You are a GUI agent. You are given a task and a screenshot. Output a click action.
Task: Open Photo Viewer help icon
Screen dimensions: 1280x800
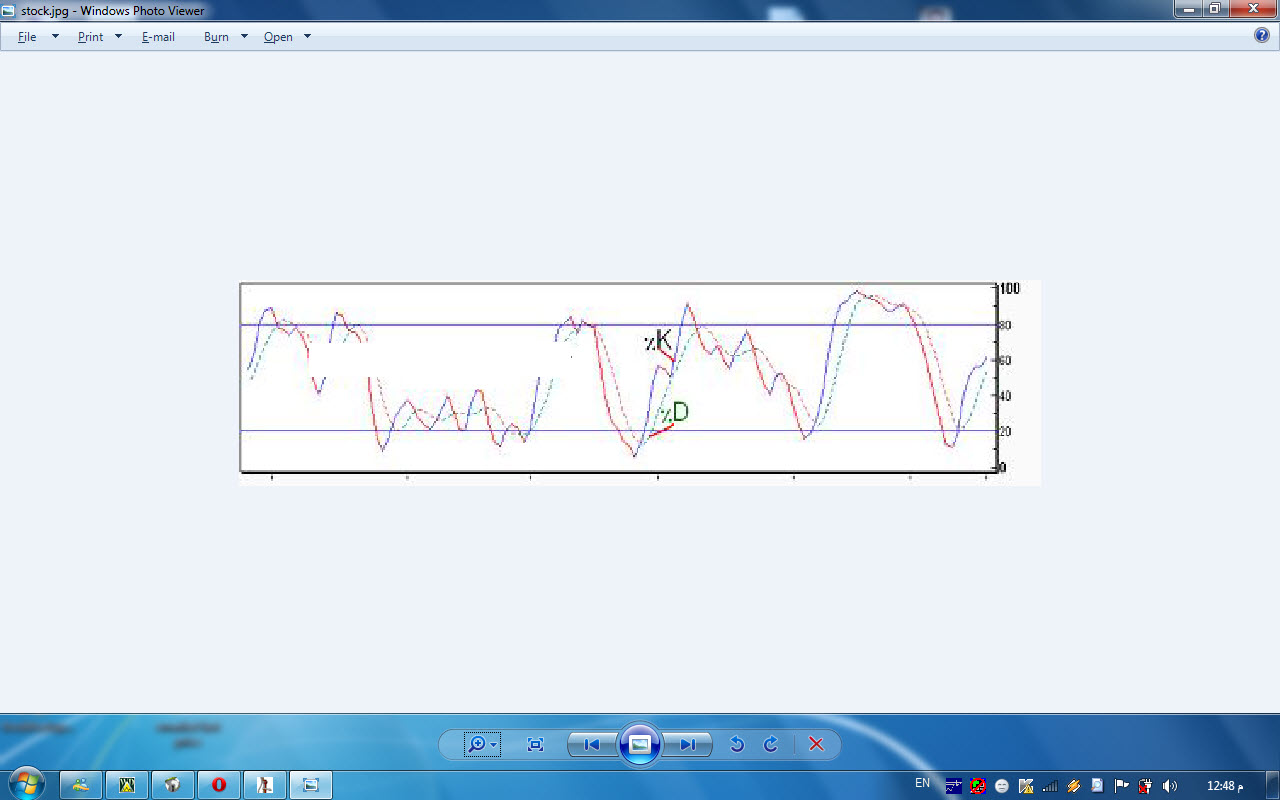(1262, 35)
